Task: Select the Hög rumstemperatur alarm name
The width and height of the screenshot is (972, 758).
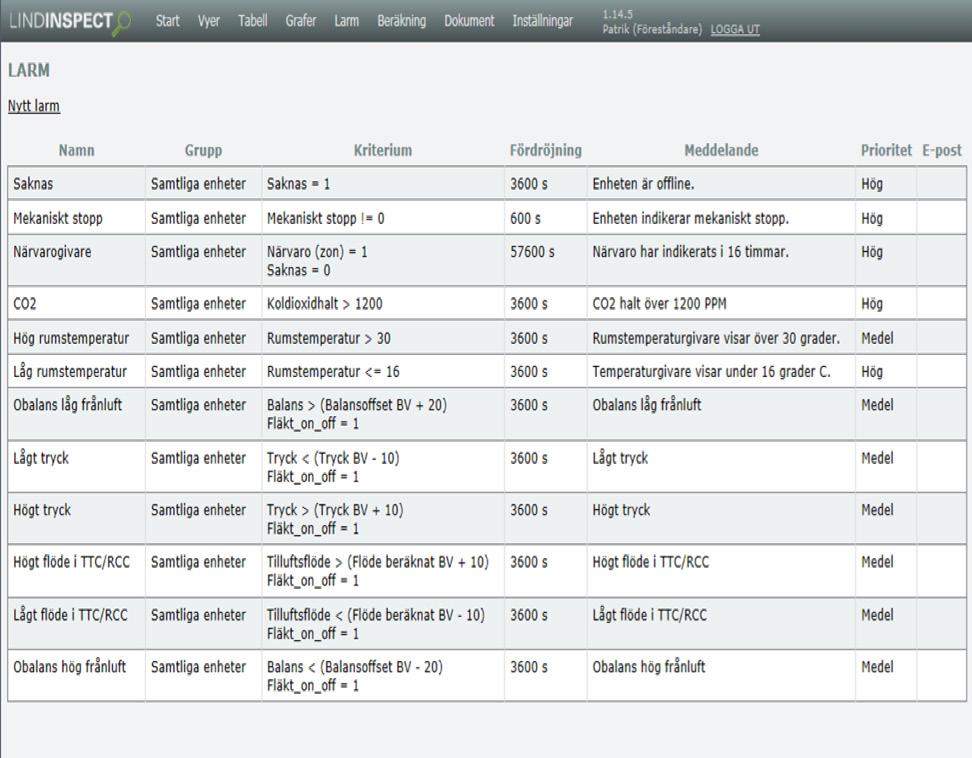Action: [71, 338]
